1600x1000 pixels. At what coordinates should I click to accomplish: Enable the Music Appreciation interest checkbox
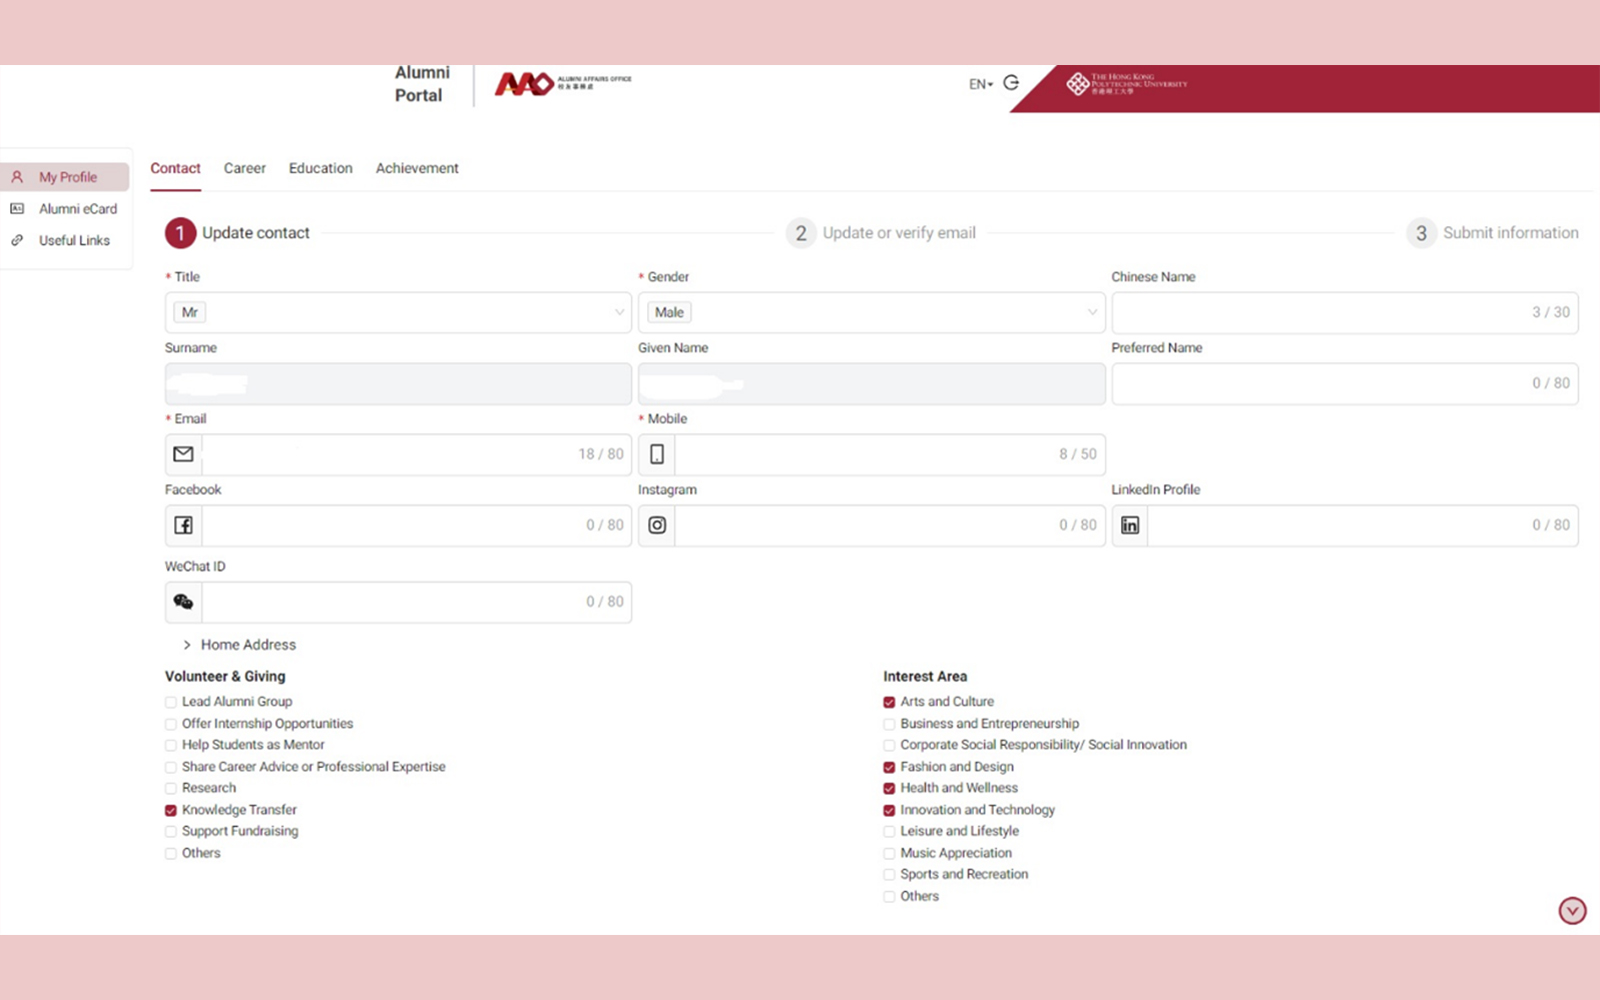(x=889, y=853)
